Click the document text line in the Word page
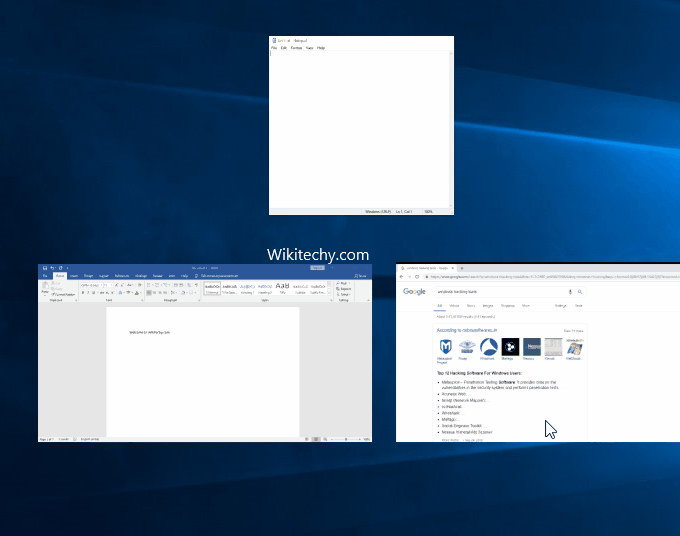680x536 pixels. [150, 332]
